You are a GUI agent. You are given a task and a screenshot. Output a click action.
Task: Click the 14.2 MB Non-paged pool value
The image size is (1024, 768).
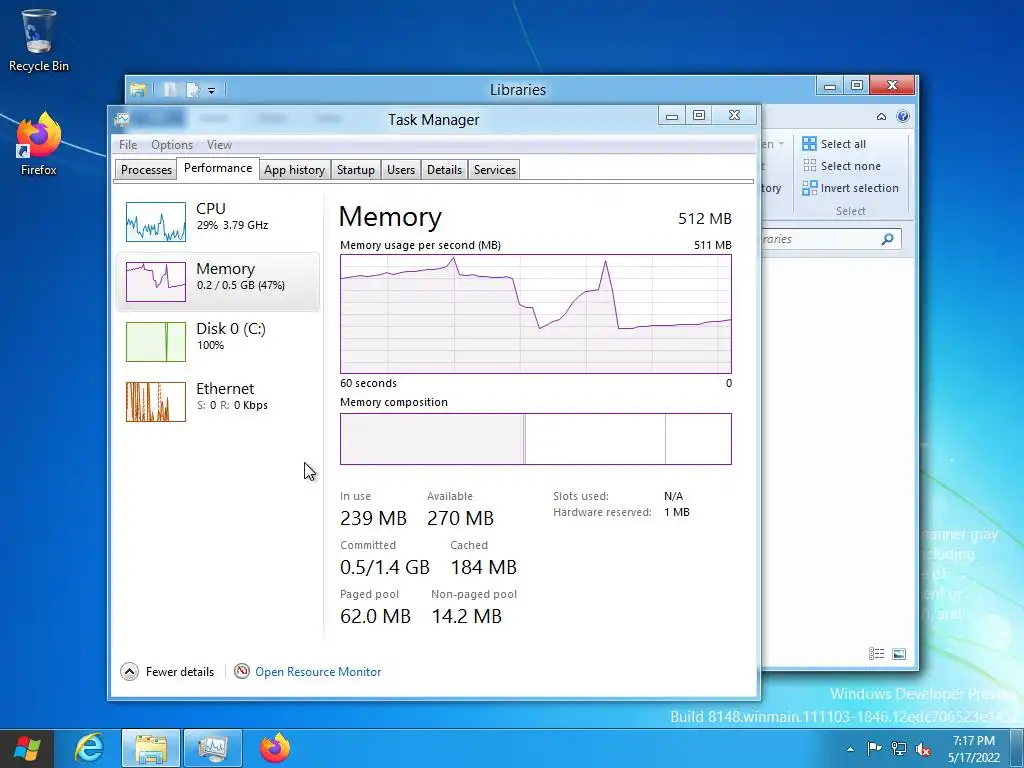[x=466, y=616]
